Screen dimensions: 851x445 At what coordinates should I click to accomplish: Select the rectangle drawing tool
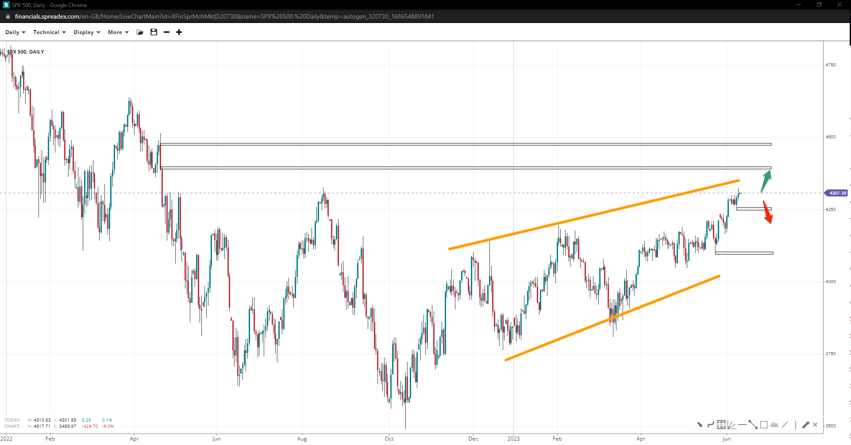764,425
